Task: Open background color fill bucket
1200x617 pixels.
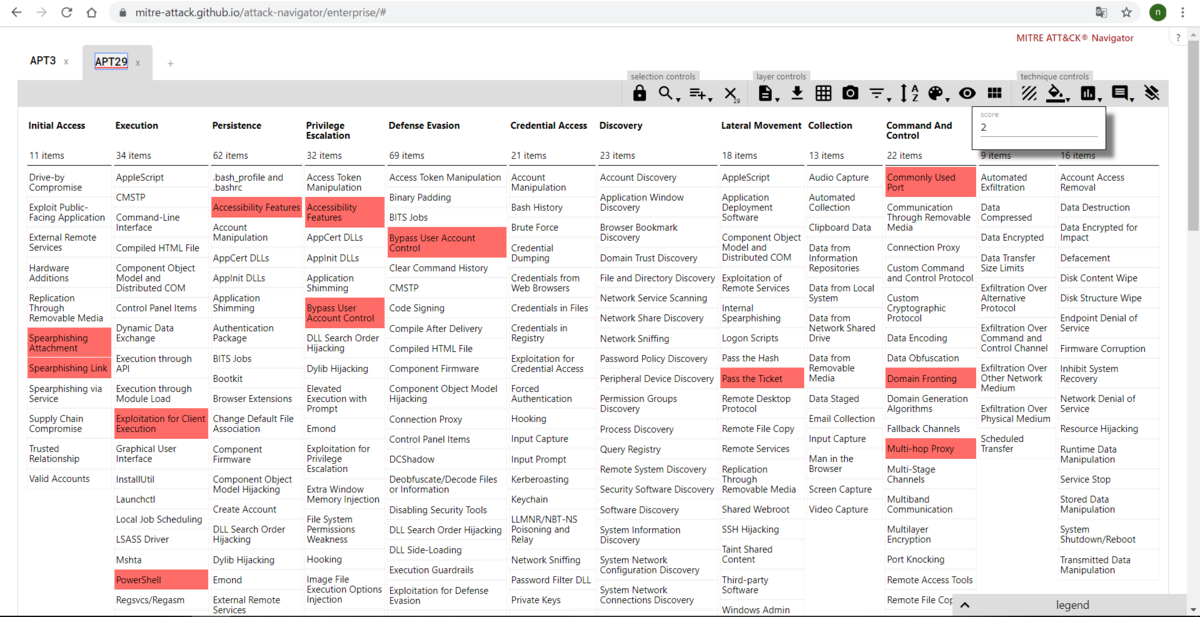Action: tap(1057, 93)
